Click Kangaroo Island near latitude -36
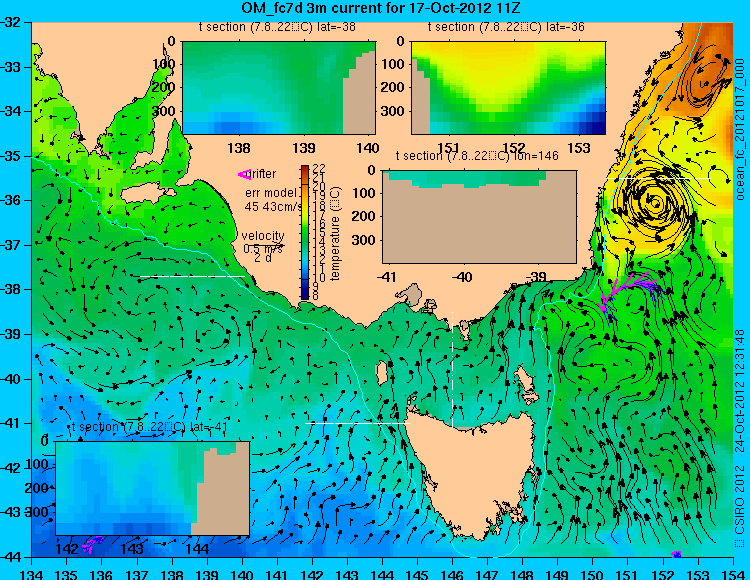Image resolution: width=750 pixels, height=580 pixels. click(147, 194)
